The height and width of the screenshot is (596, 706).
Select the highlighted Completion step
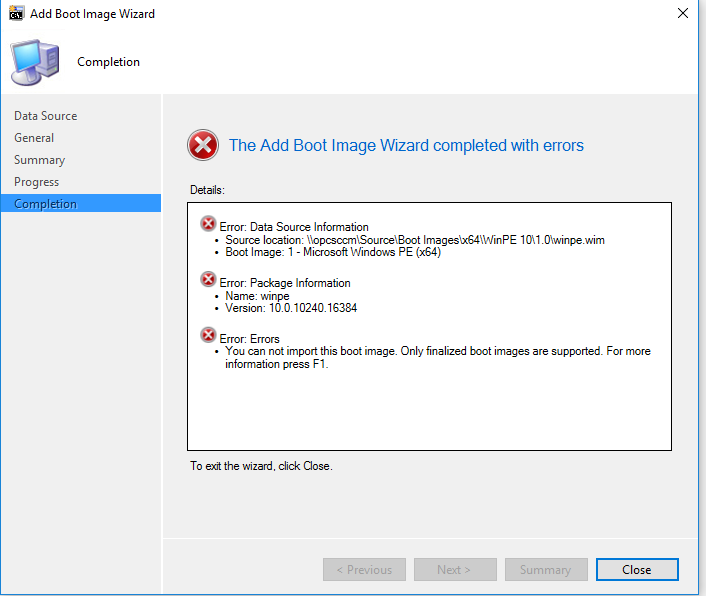pos(81,203)
